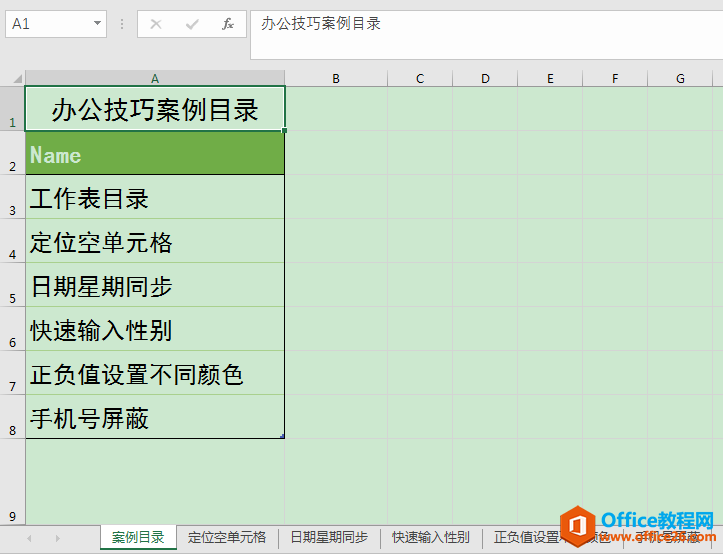The image size is (723, 554).
Task: Select row 9 header
Action: (x=12, y=482)
